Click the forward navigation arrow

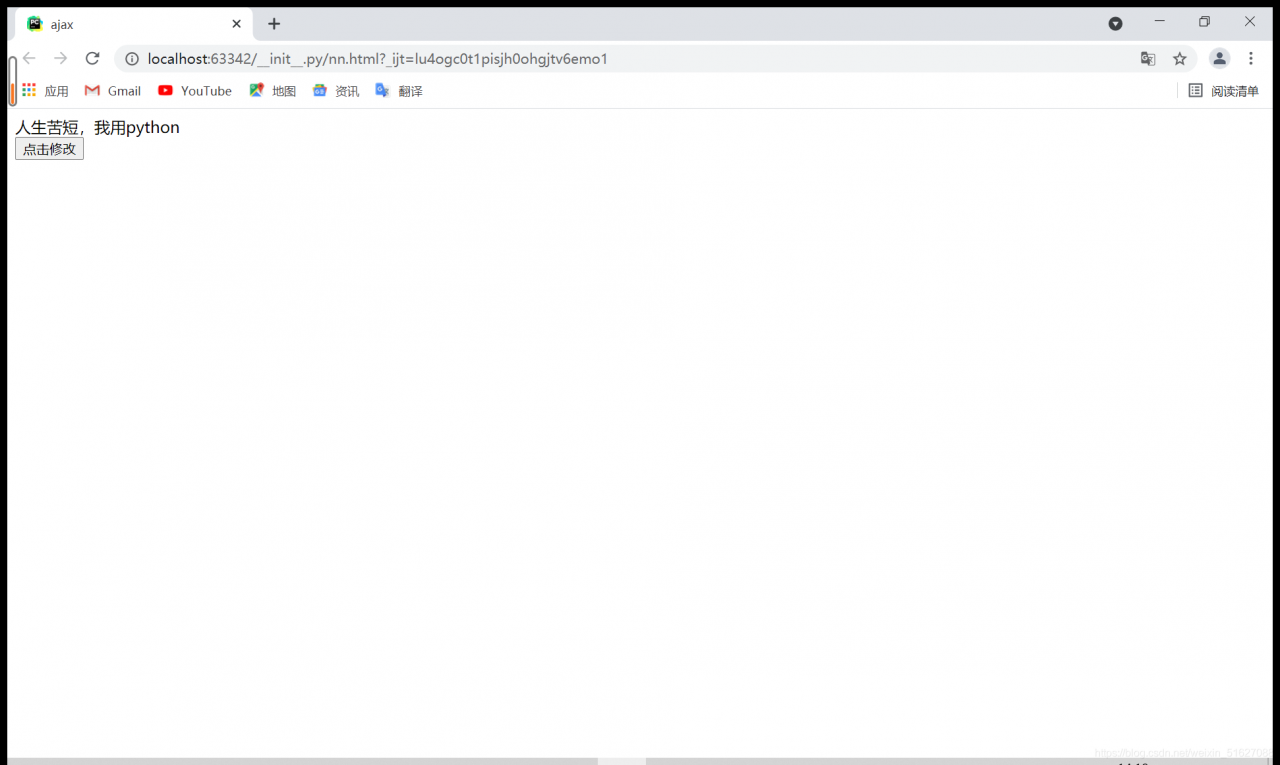point(61,59)
